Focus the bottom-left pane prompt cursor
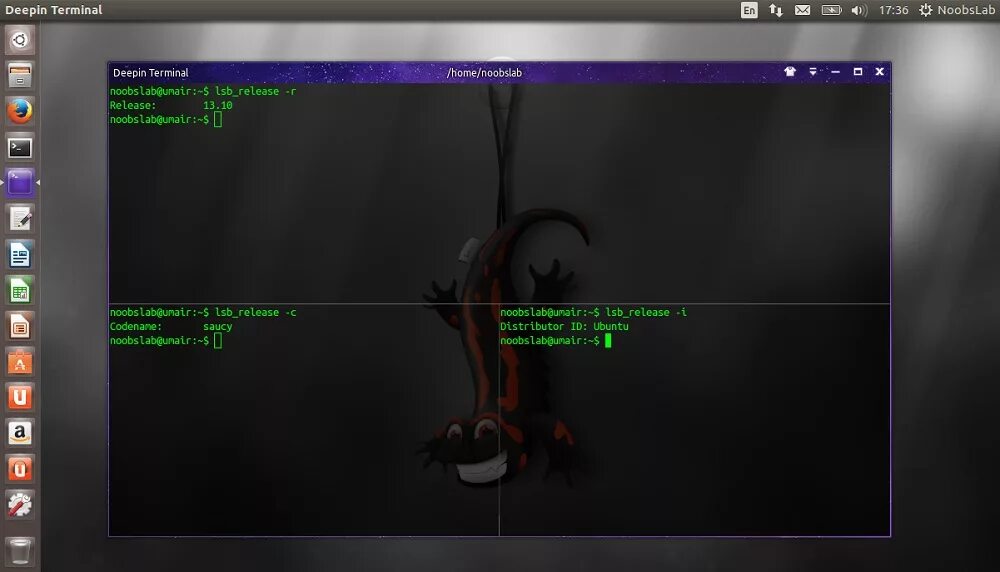 218,341
